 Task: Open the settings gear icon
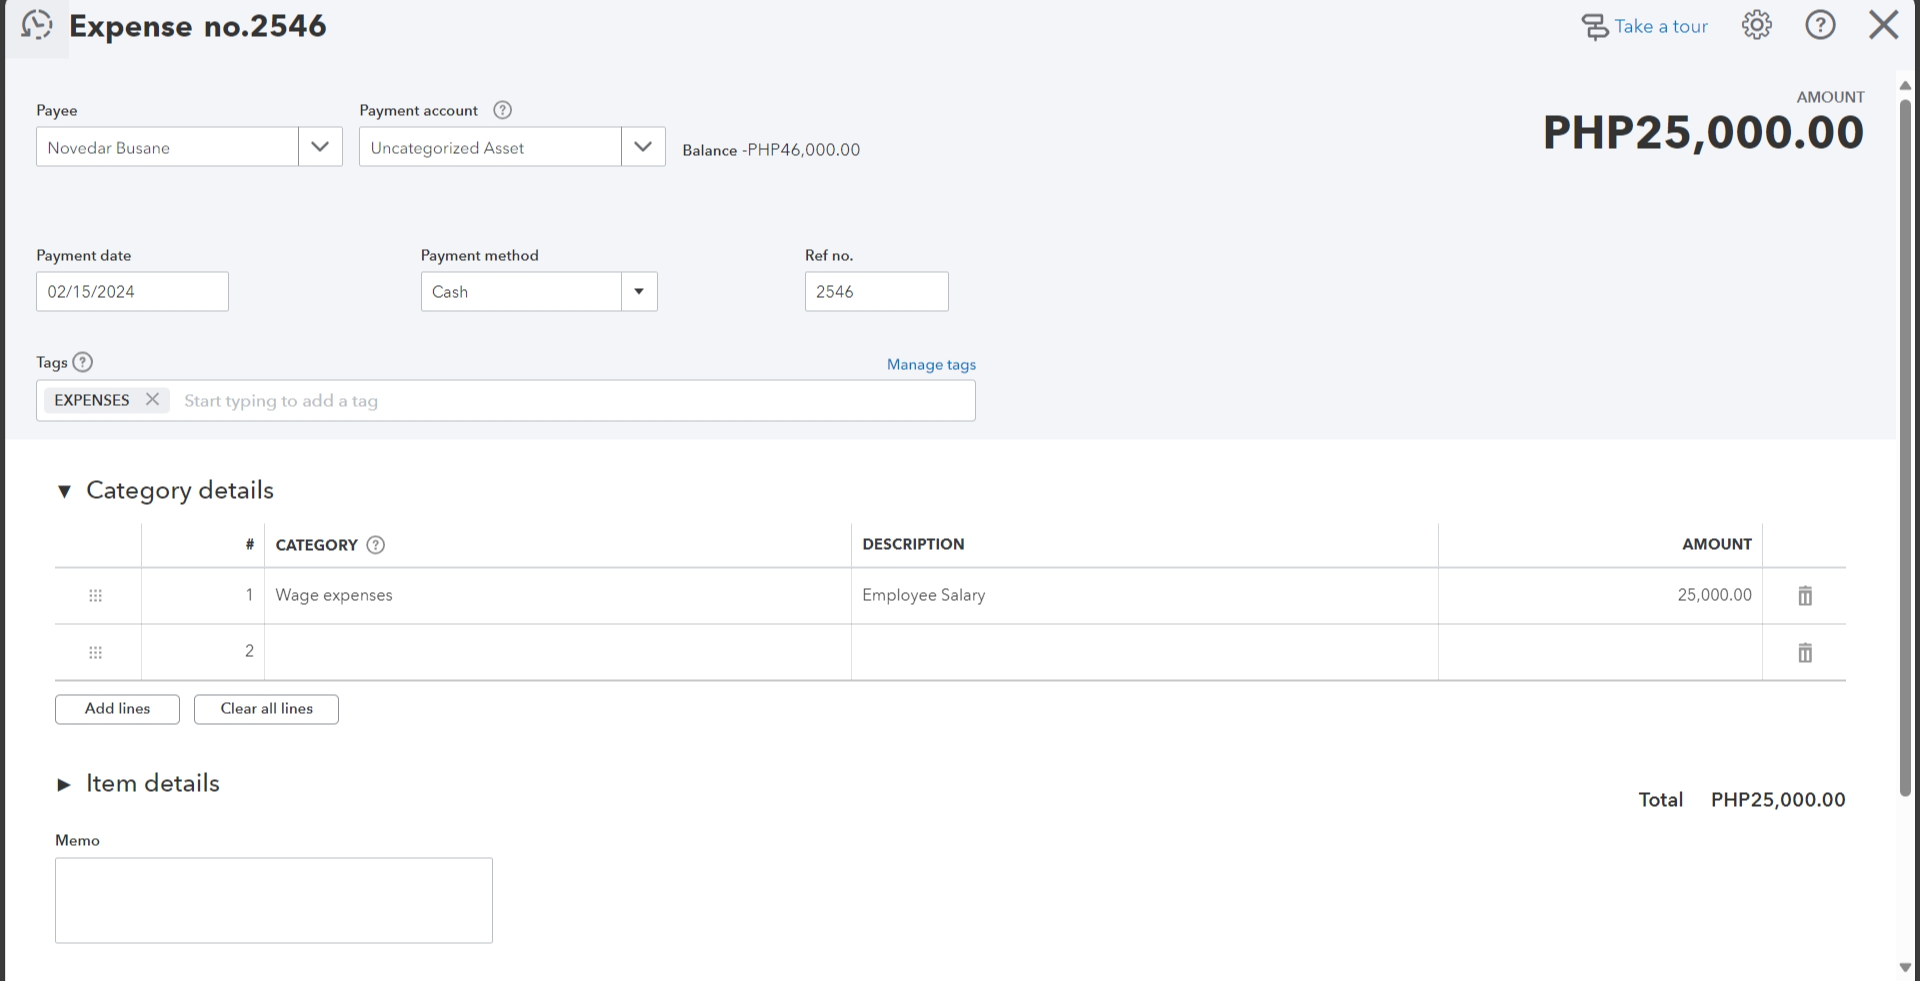(x=1757, y=25)
